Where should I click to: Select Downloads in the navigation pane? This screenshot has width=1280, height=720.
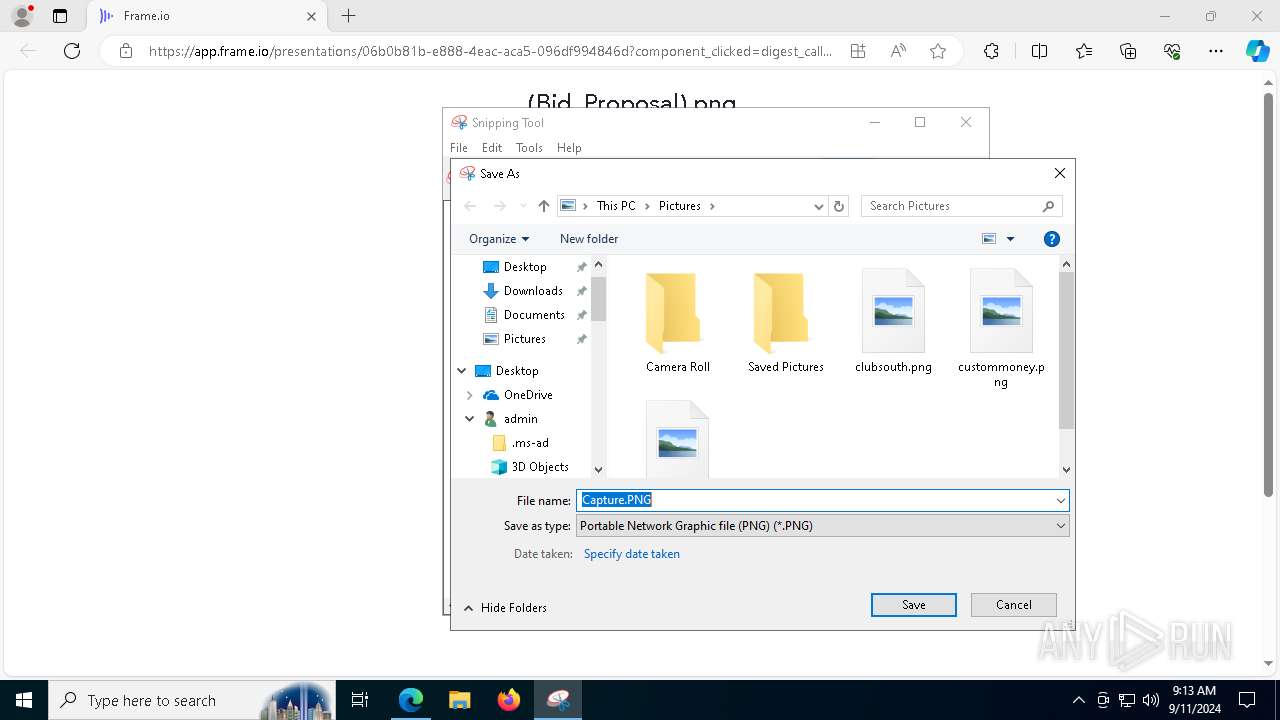click(x=533, y=291)
